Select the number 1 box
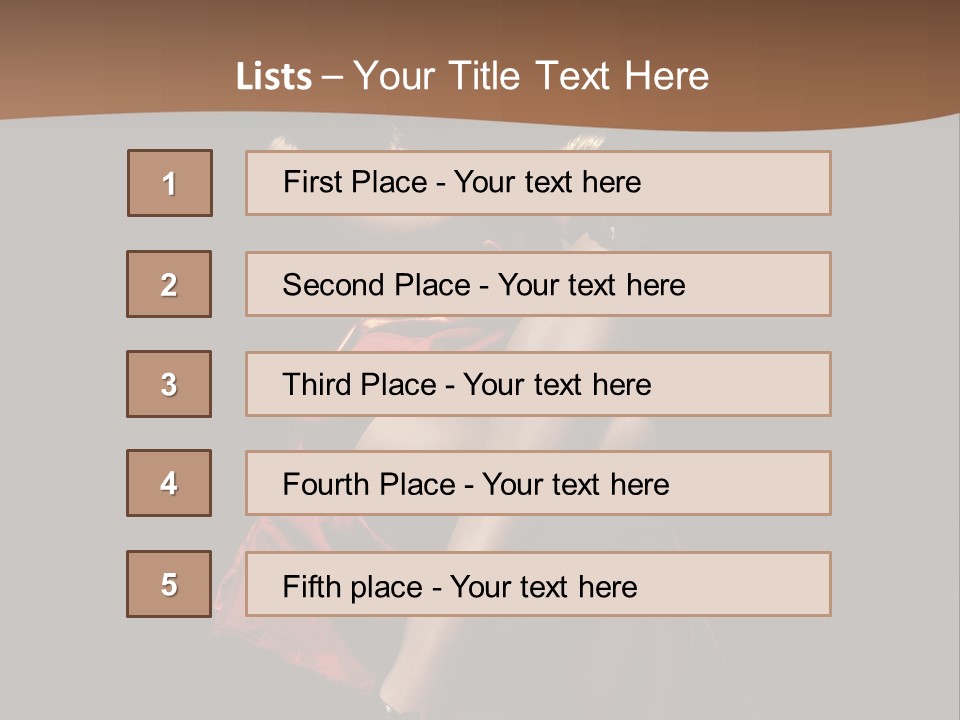Screen dimensions: 960x720 coord(169,183)
